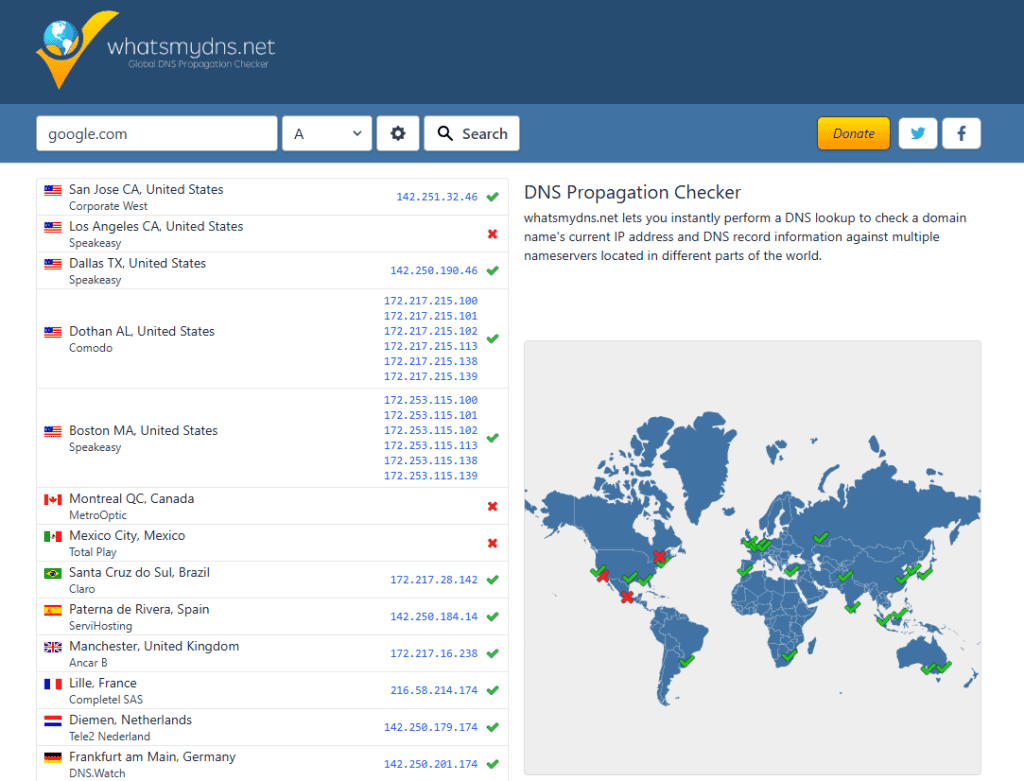Click the whatsmydns.net logo
This screenshot has width=1024, height=781.
[155, 50]
